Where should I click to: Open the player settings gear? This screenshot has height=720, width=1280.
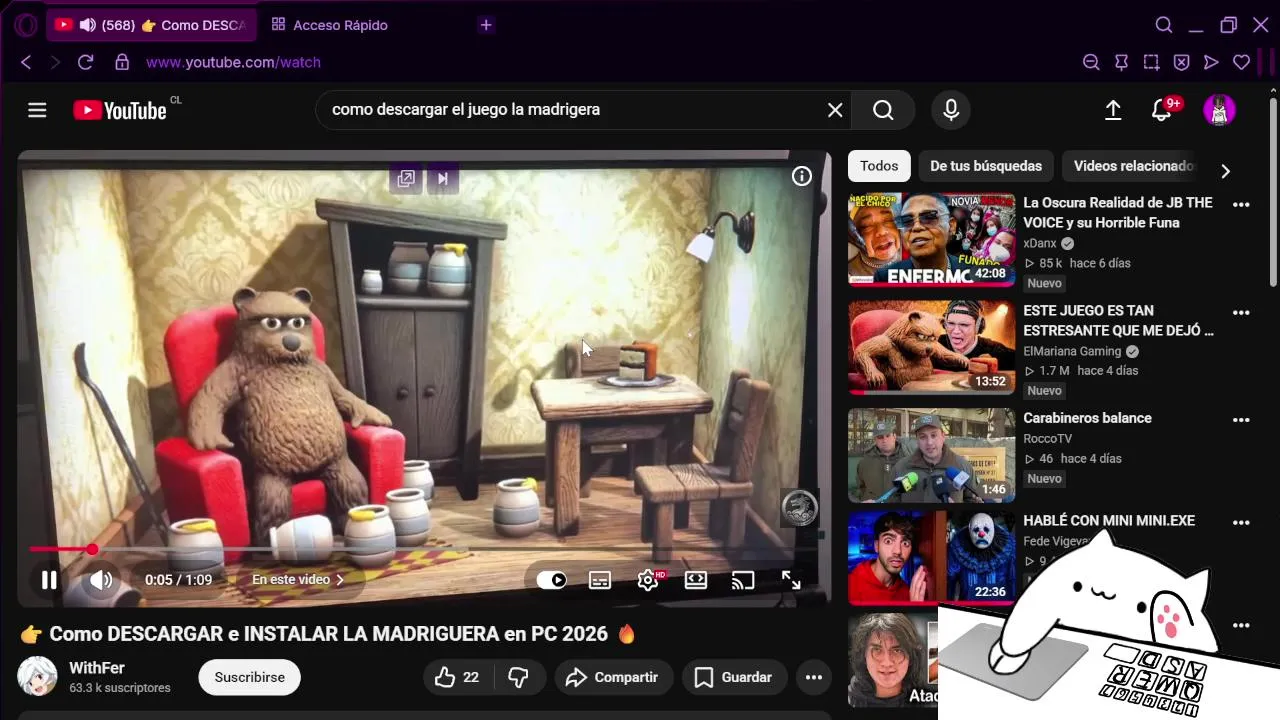(648, 580)
